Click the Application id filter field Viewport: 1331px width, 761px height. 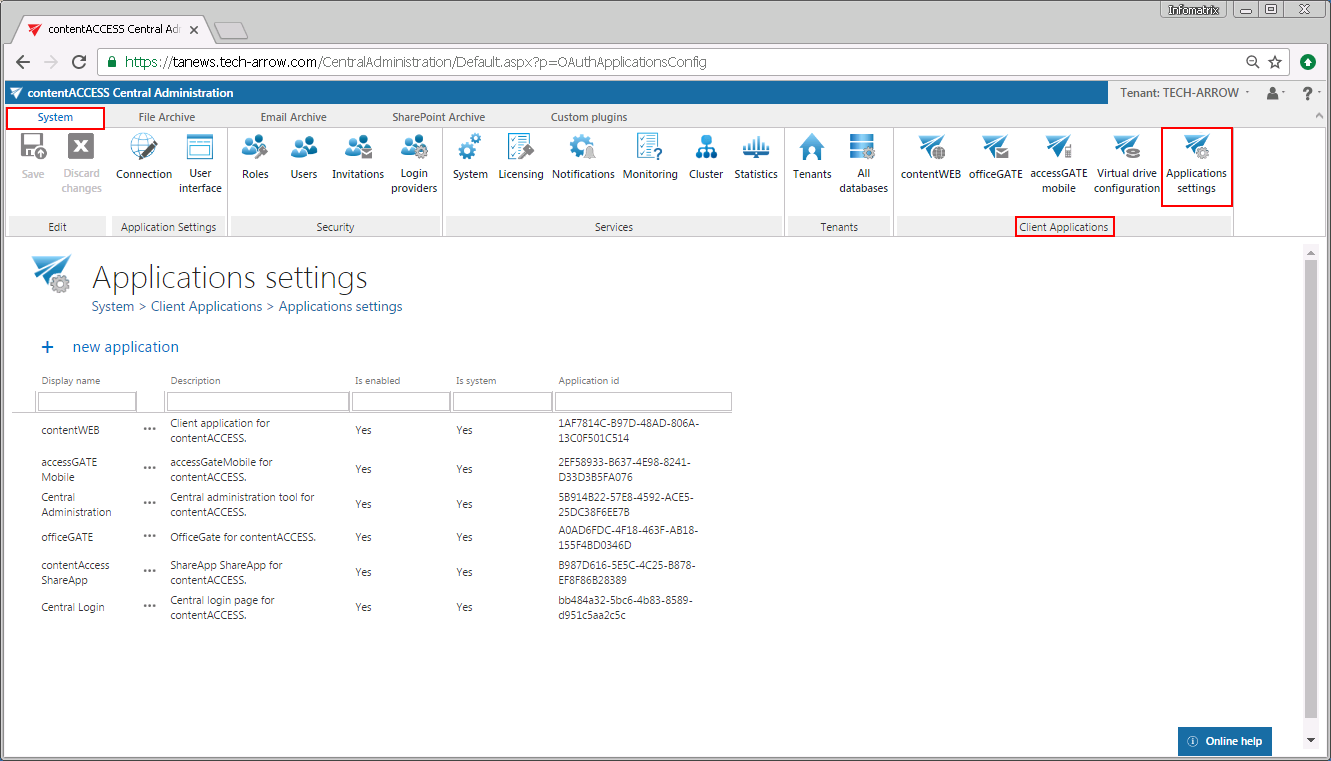643,401
